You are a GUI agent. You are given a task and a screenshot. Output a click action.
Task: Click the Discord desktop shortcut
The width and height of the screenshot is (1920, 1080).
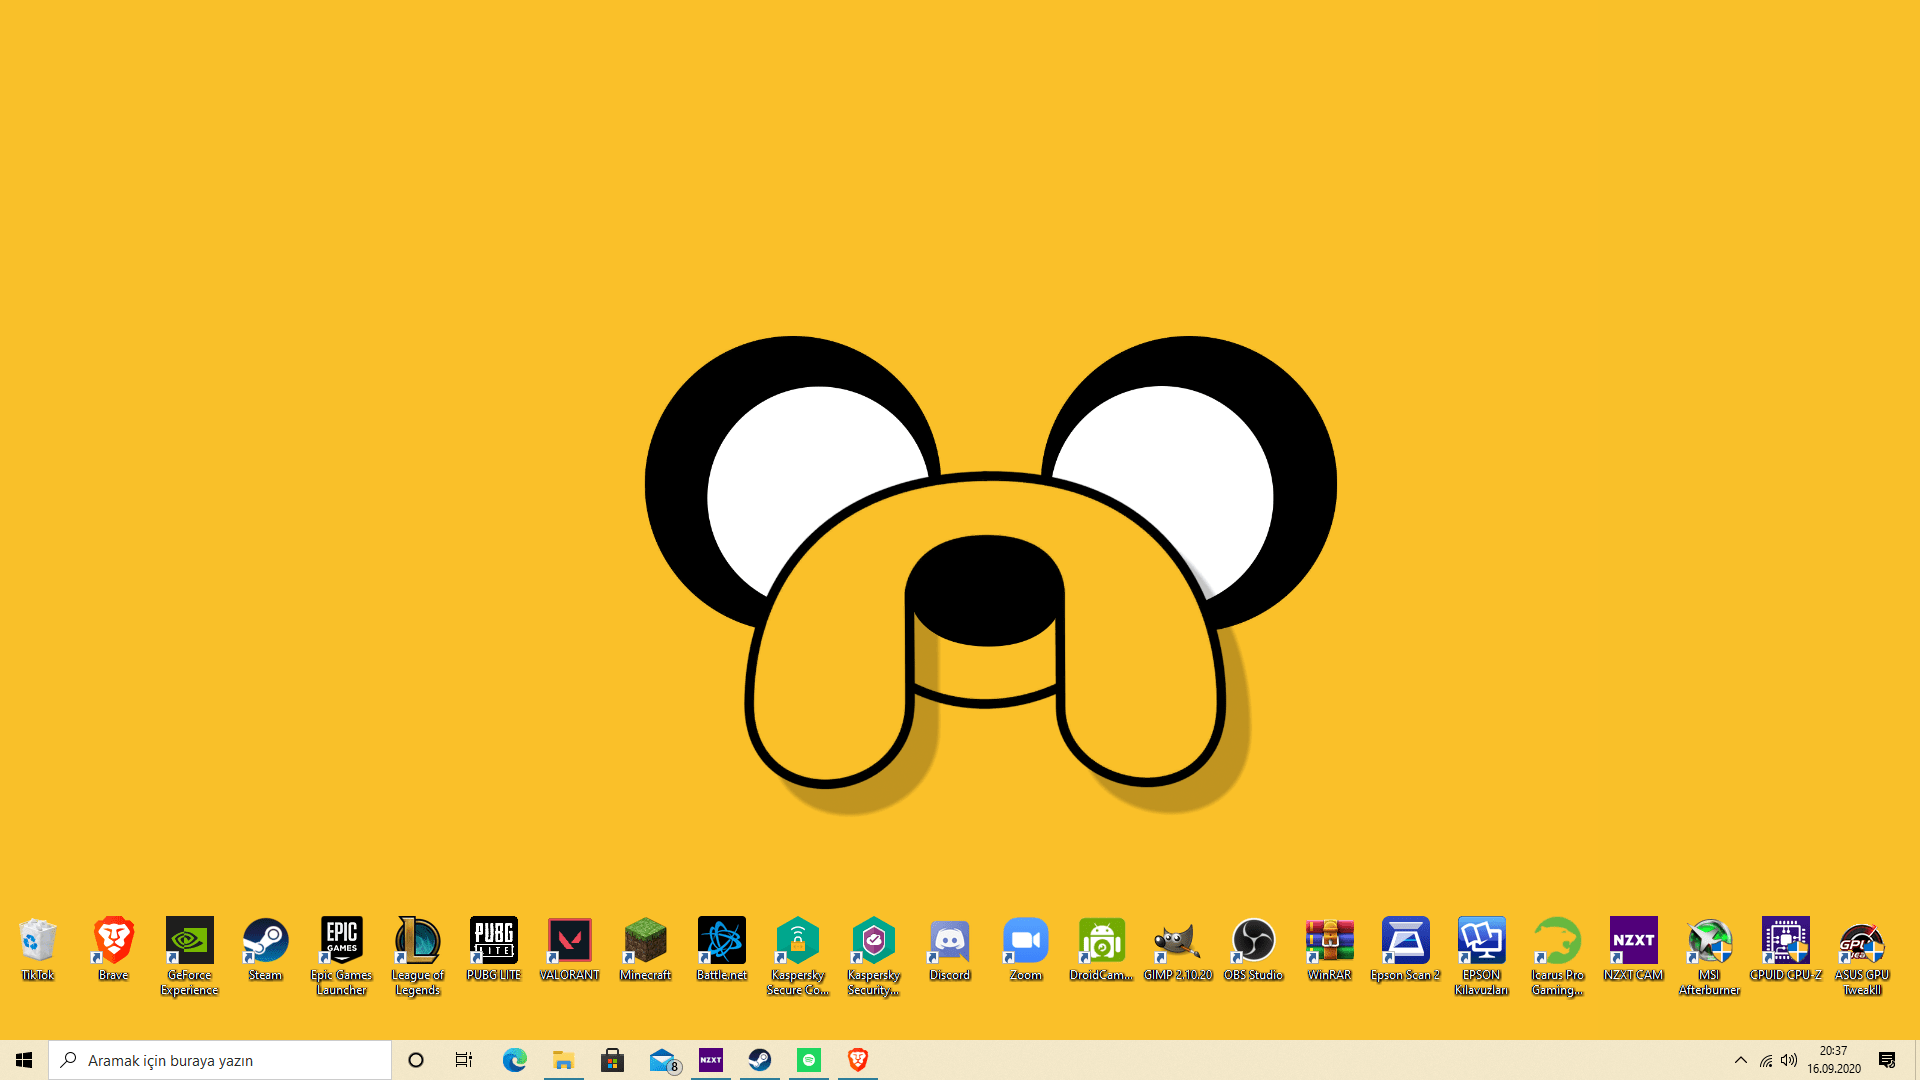pyautogui.click(x=949, y=941)
